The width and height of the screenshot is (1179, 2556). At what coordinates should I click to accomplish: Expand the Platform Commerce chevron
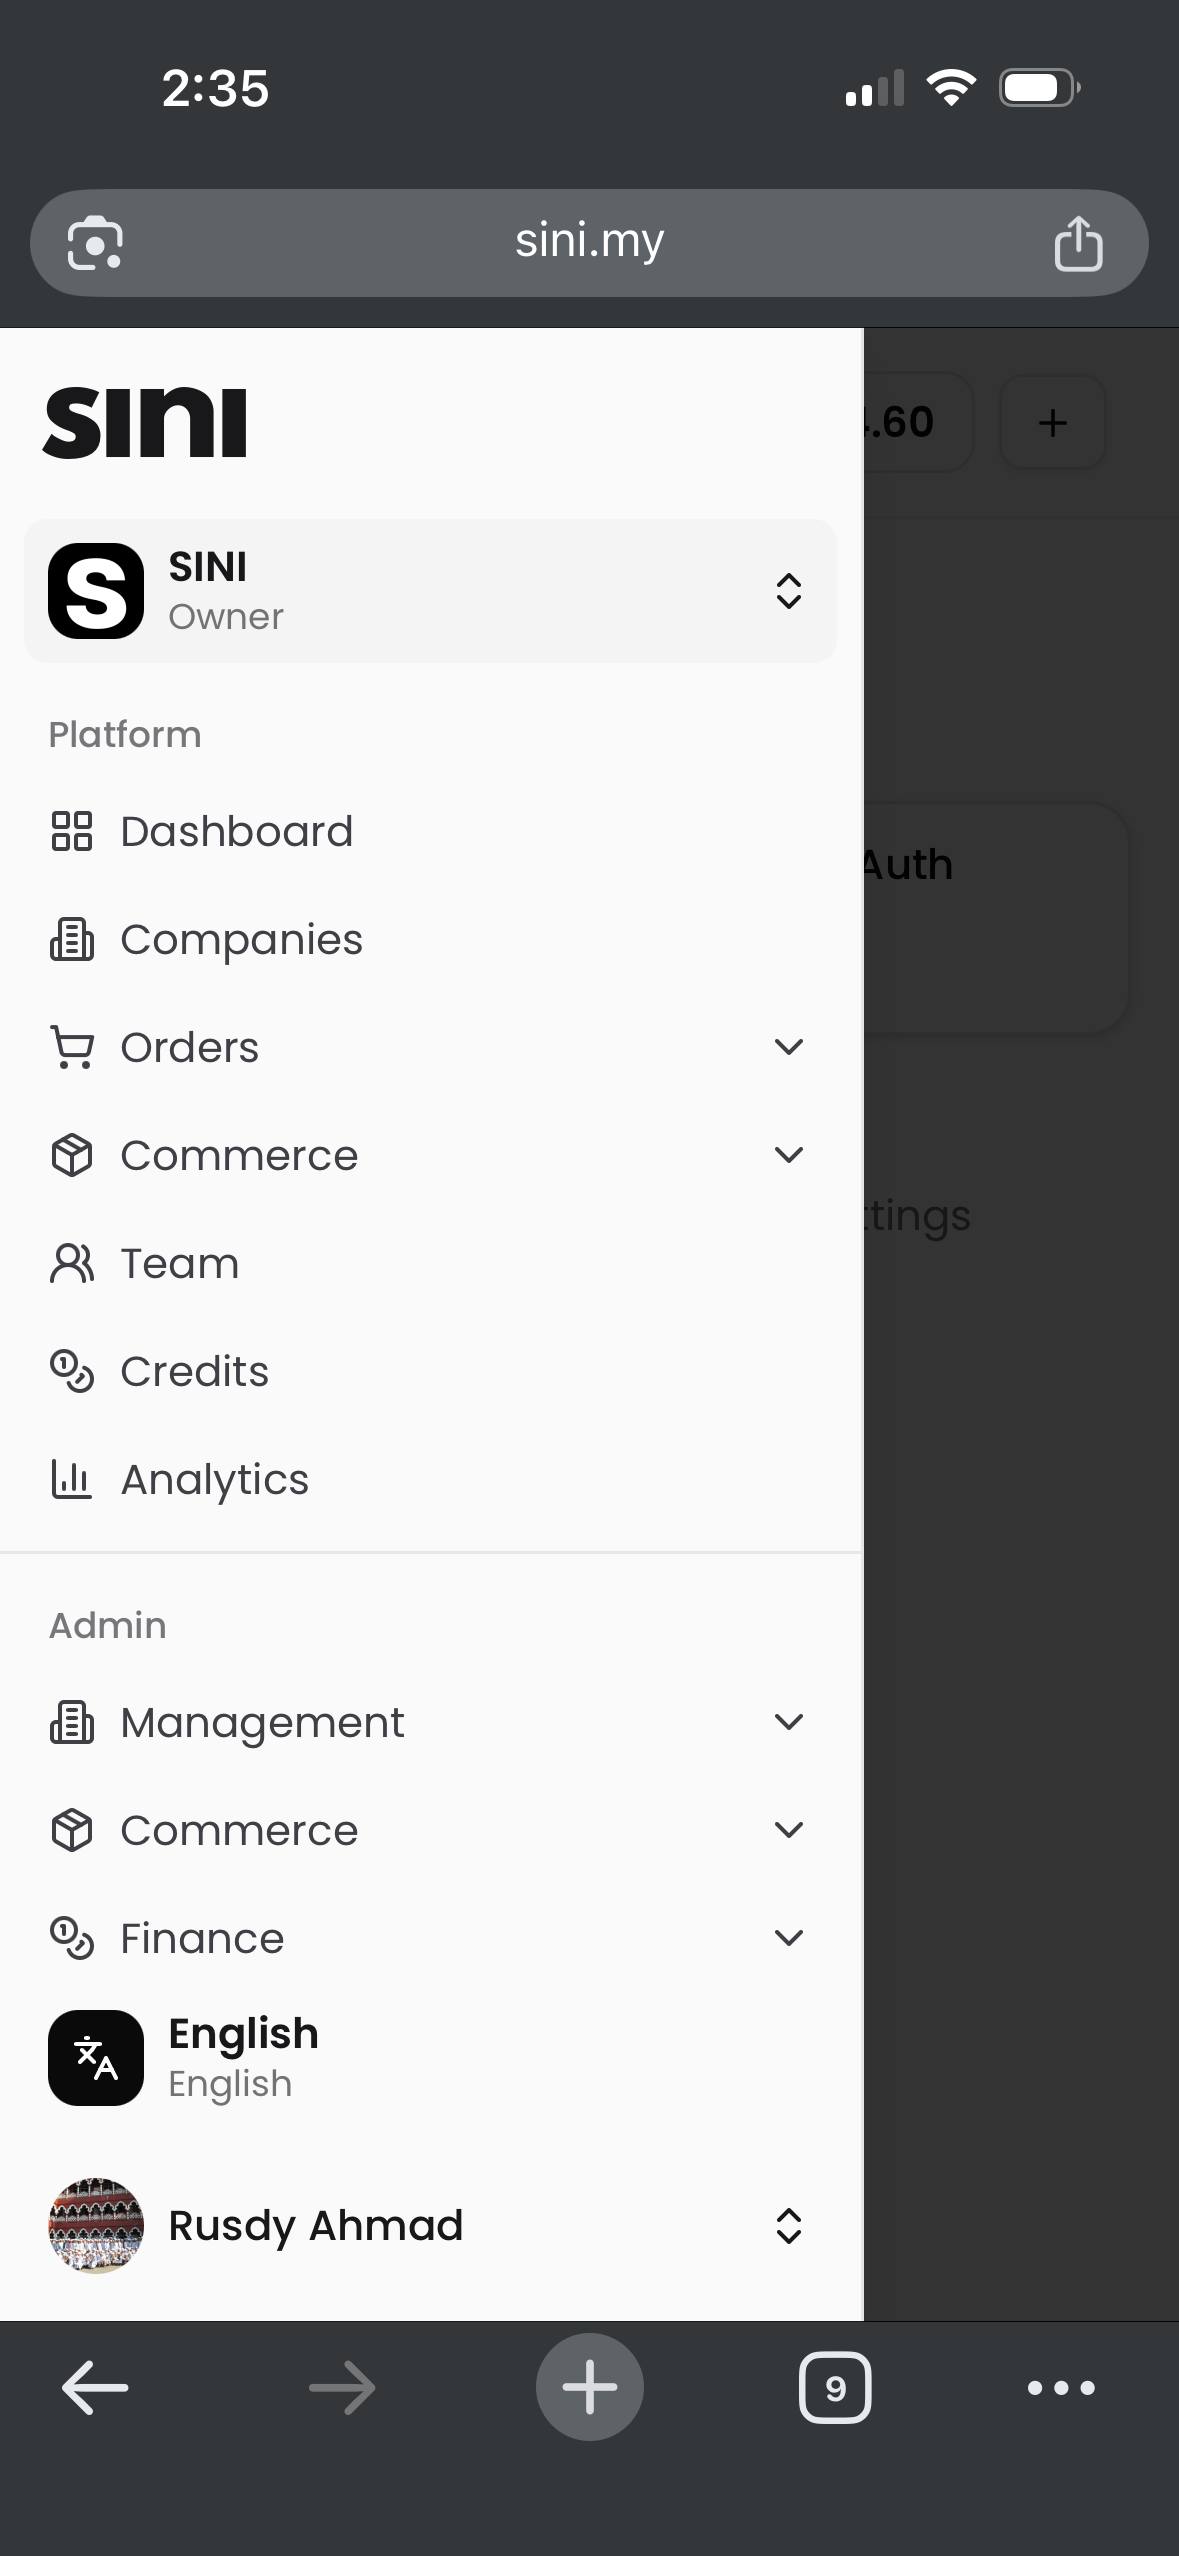pyautogui.click(x=788, y=1155)
